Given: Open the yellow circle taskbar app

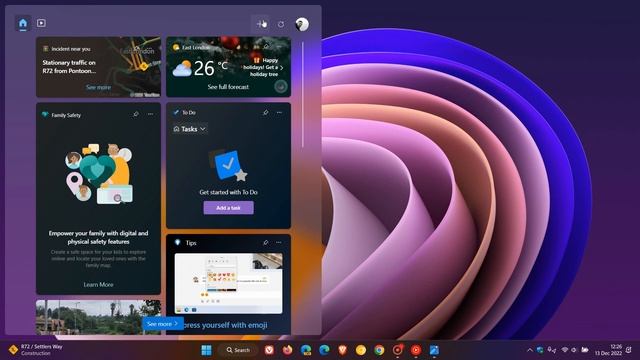Looking at the screenshot, I should (x=361, y=350).
